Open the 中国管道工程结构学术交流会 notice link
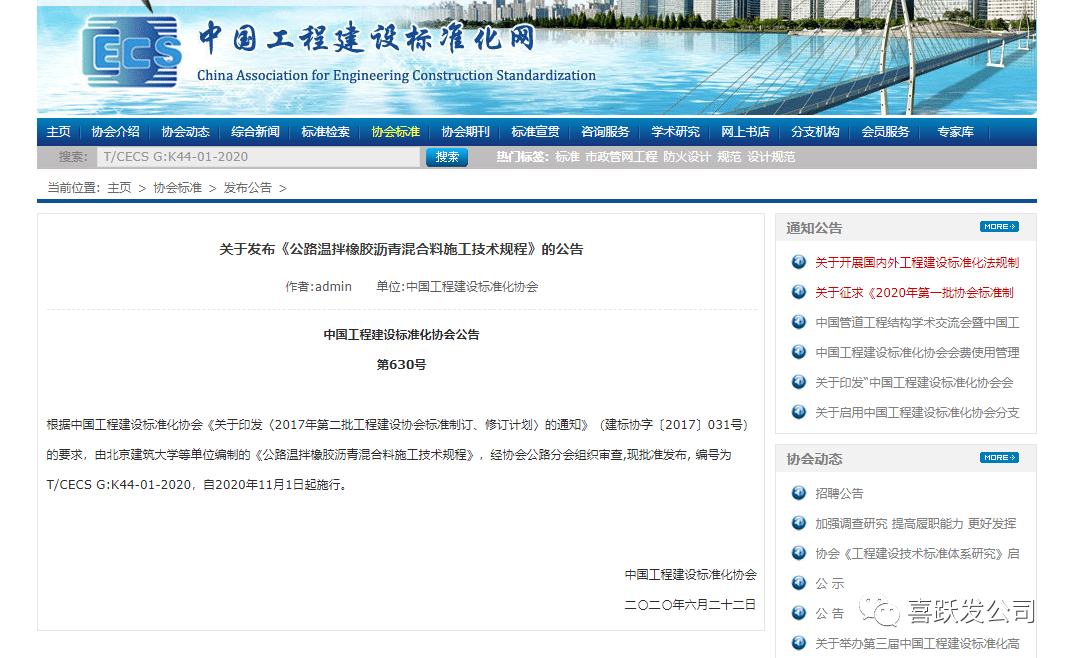This screenshot has width=1071, height=658. click(916, 323)
